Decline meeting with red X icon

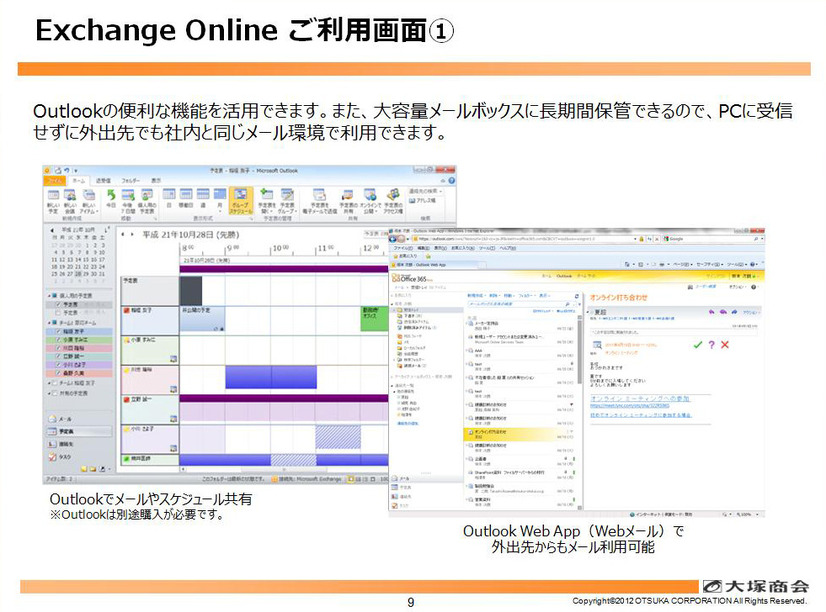(x=725, y=345)
